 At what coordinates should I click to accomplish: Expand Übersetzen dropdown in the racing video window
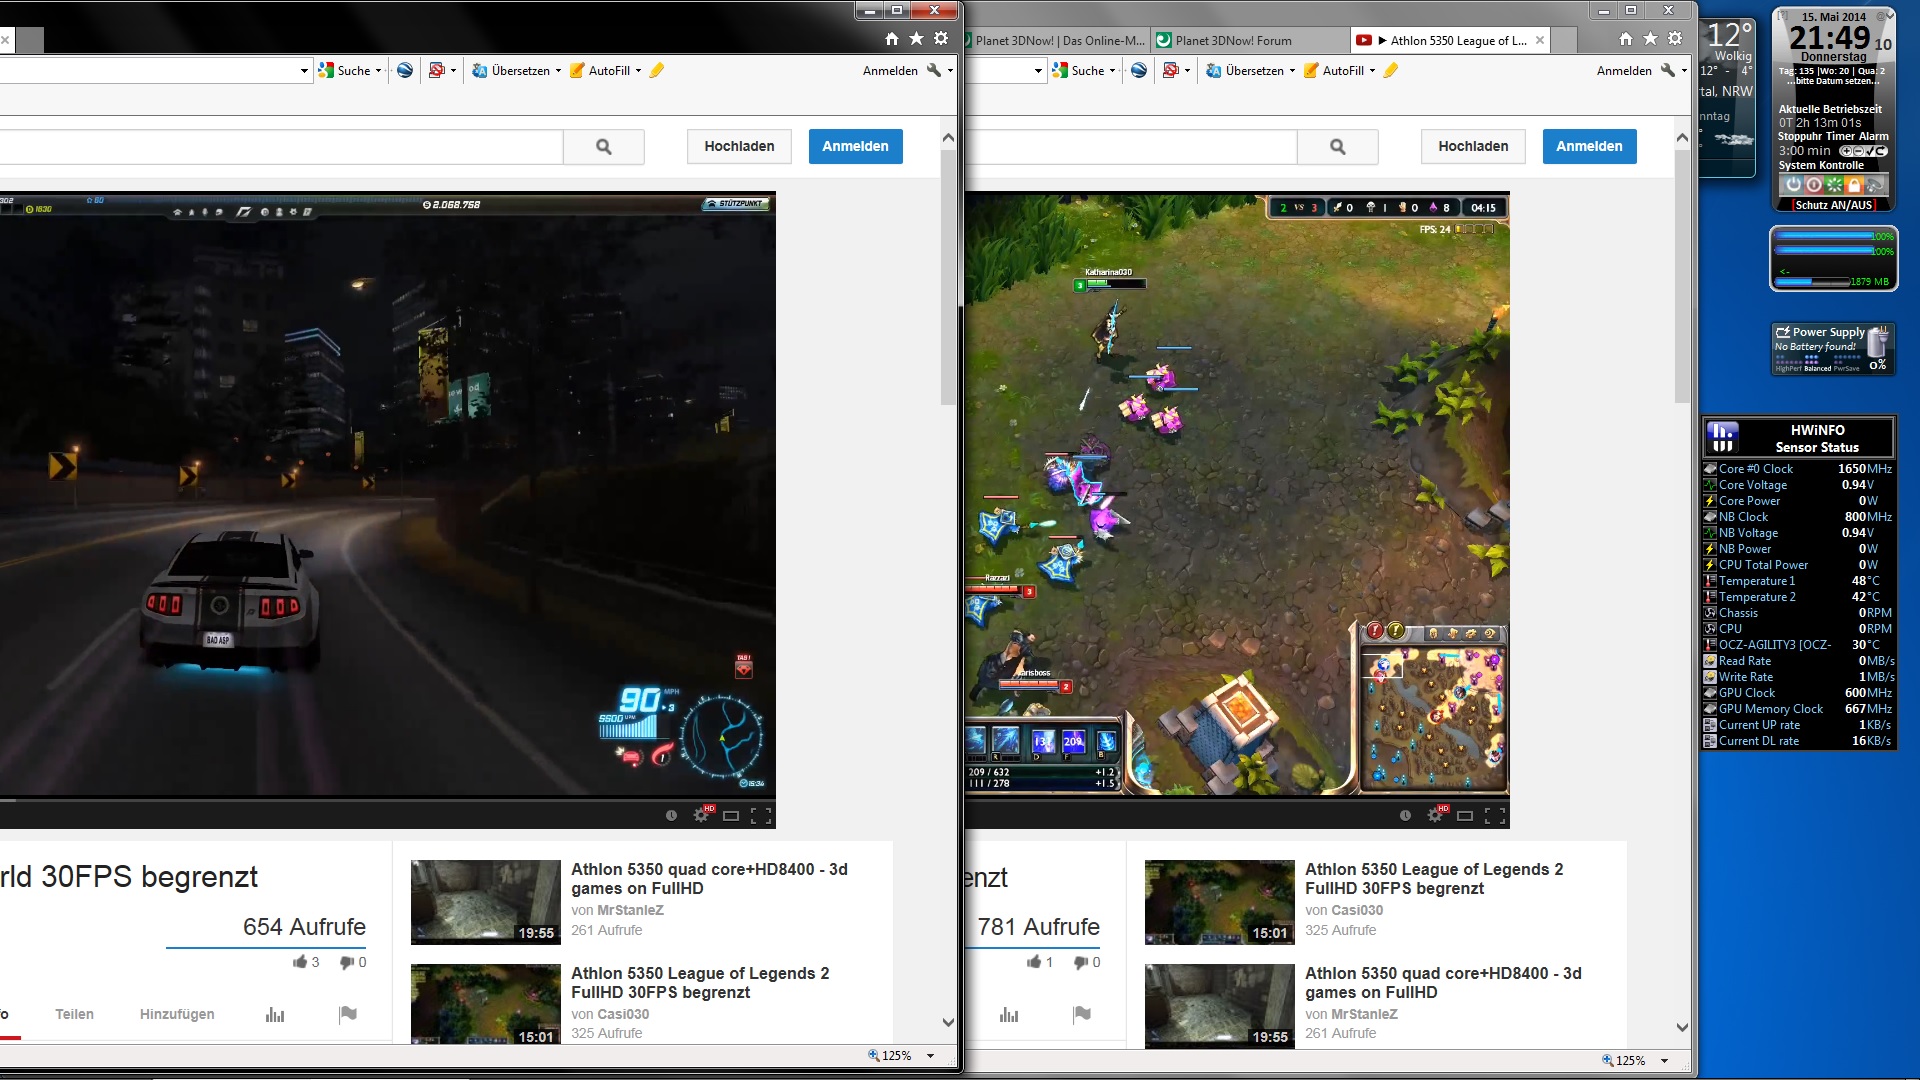coord(558,71)
